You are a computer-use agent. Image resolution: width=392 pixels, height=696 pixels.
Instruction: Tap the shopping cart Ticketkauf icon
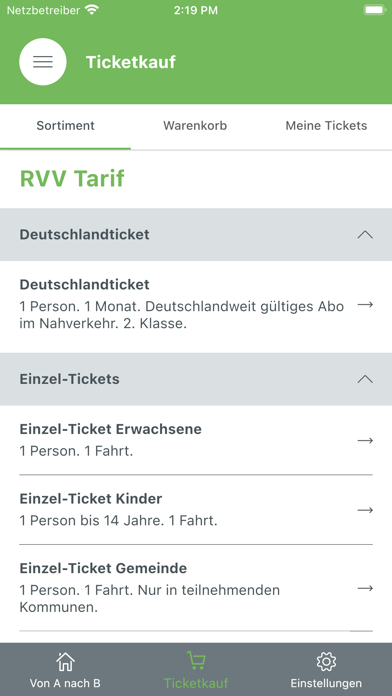coord(196,660)
